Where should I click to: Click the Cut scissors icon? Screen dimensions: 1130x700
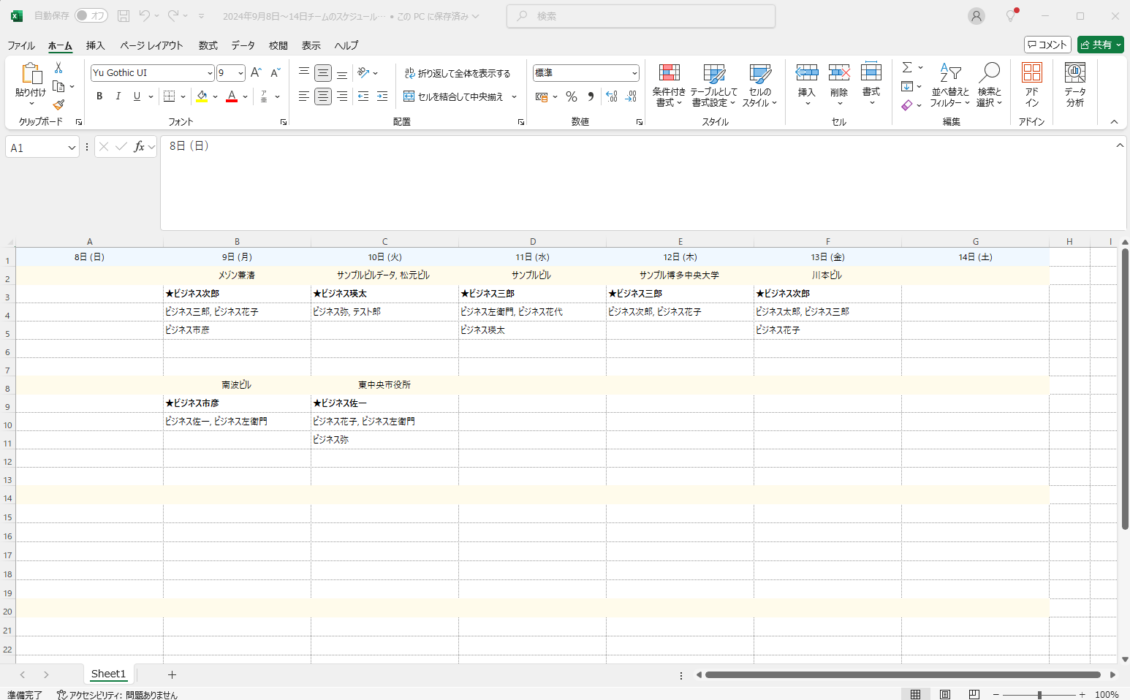pos(58,68)
